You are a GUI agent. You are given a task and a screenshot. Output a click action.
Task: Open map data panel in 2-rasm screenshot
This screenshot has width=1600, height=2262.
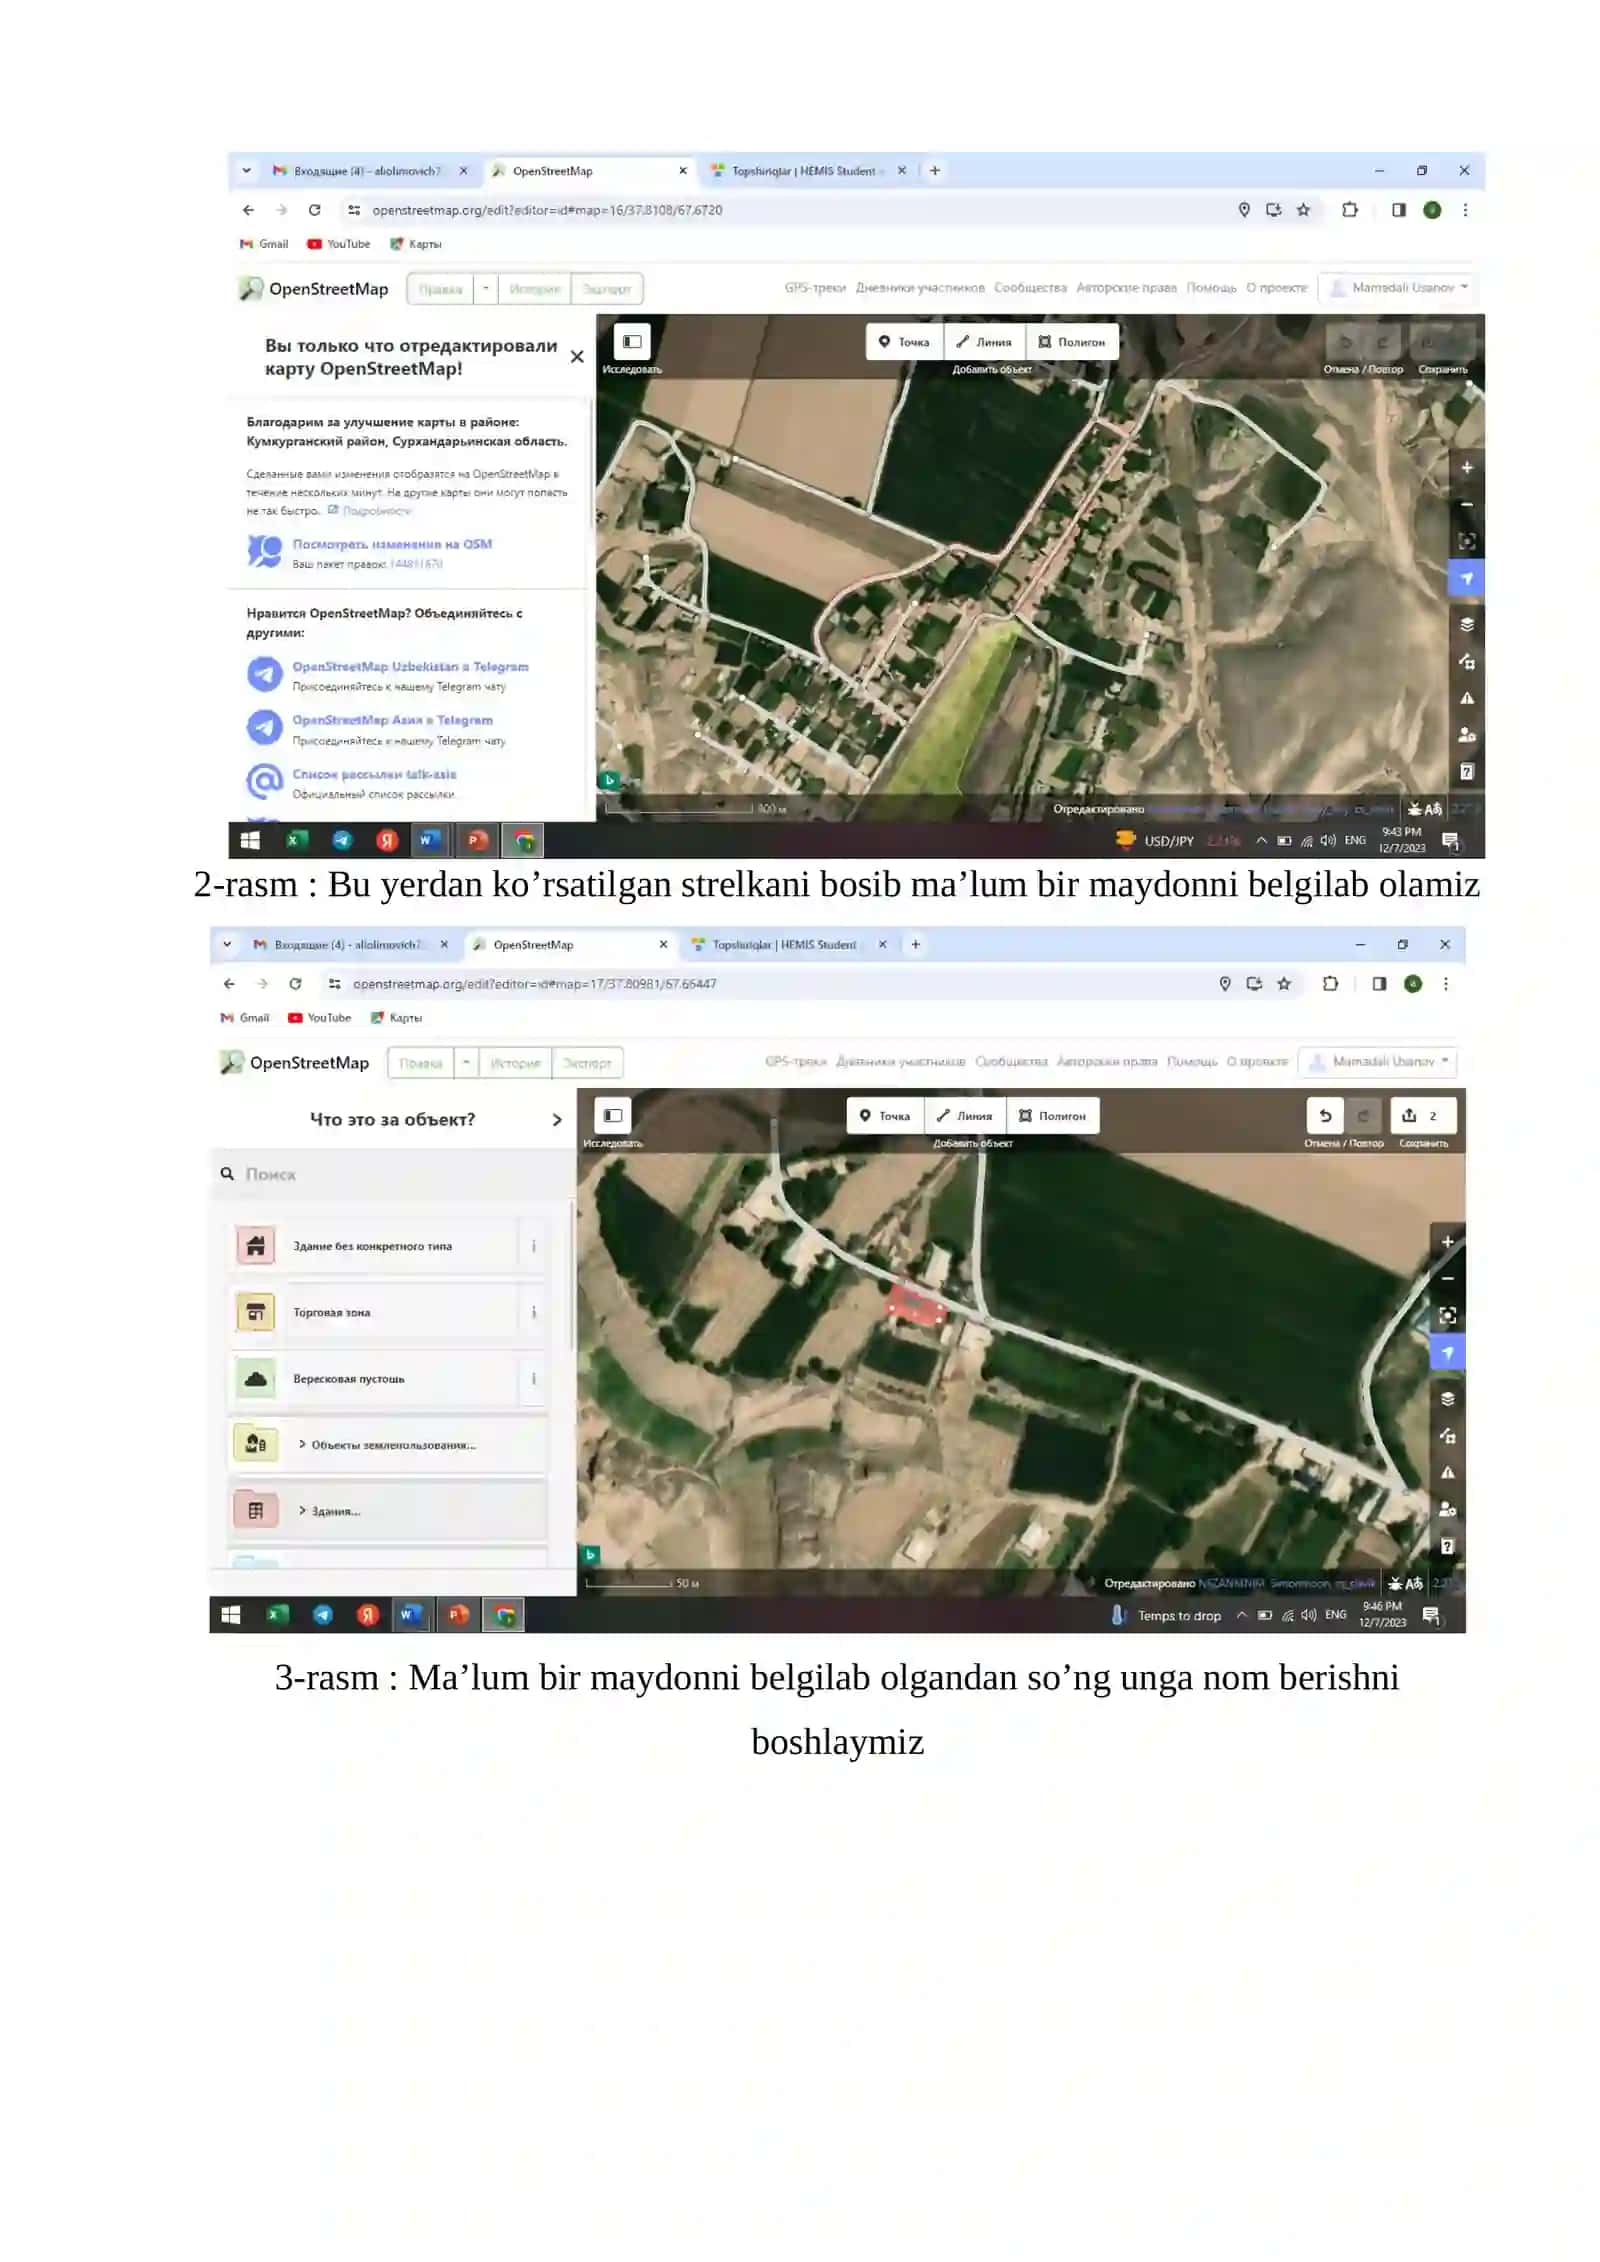[1466, 661]
